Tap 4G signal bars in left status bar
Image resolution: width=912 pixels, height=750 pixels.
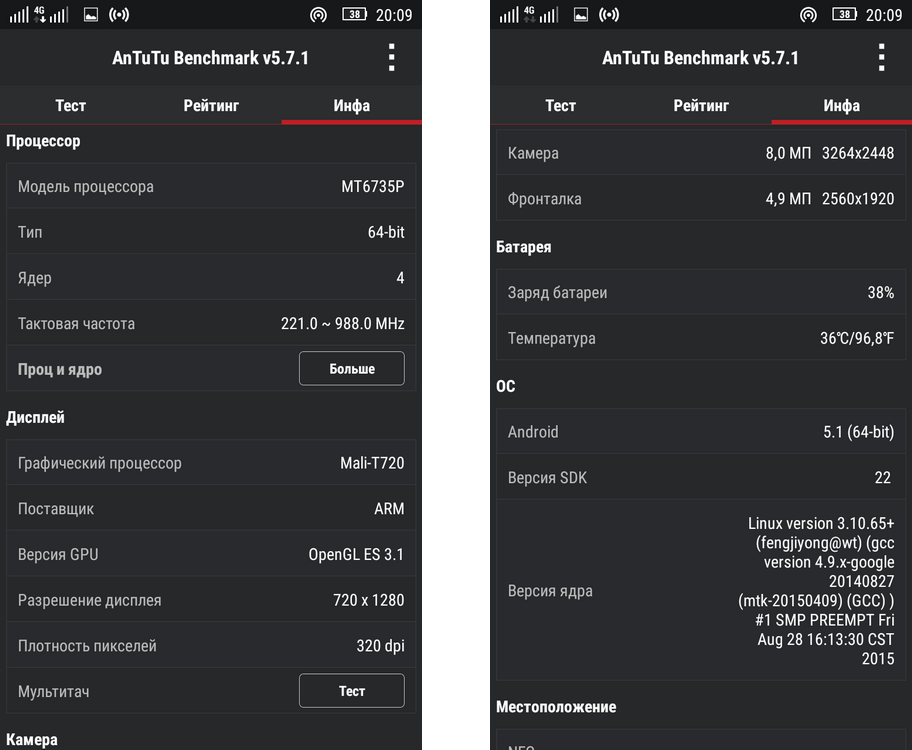click(x=38, y=15)
